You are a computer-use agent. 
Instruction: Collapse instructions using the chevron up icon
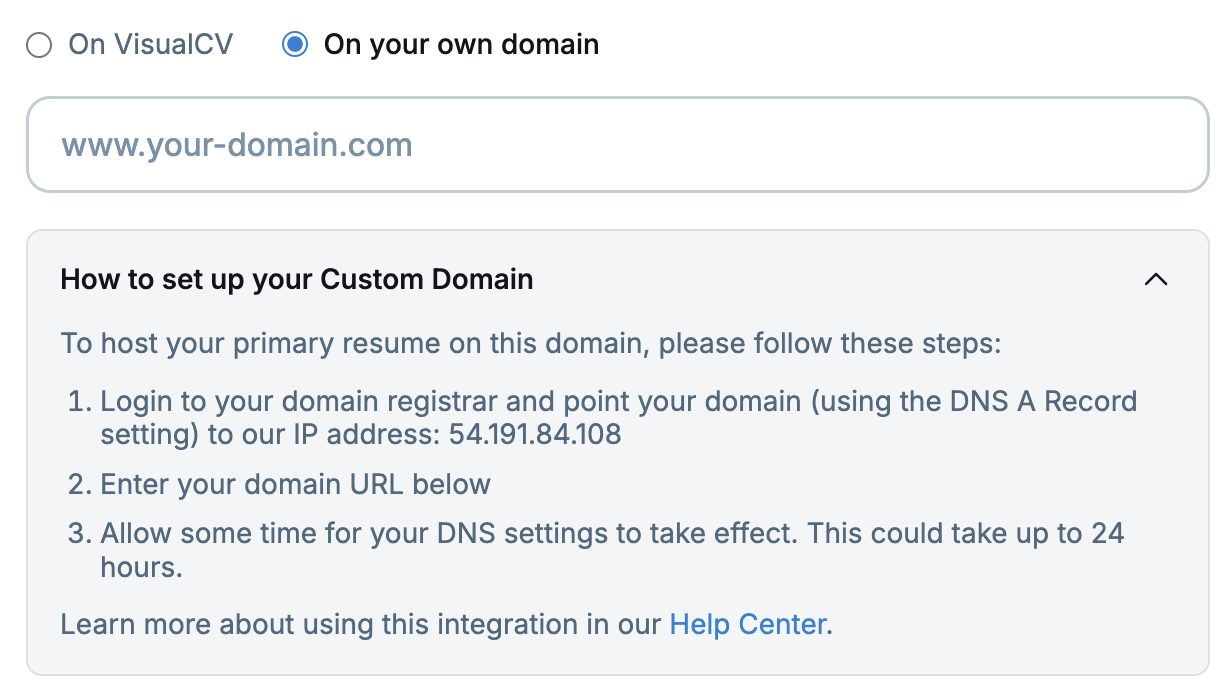pos(1155,280)
